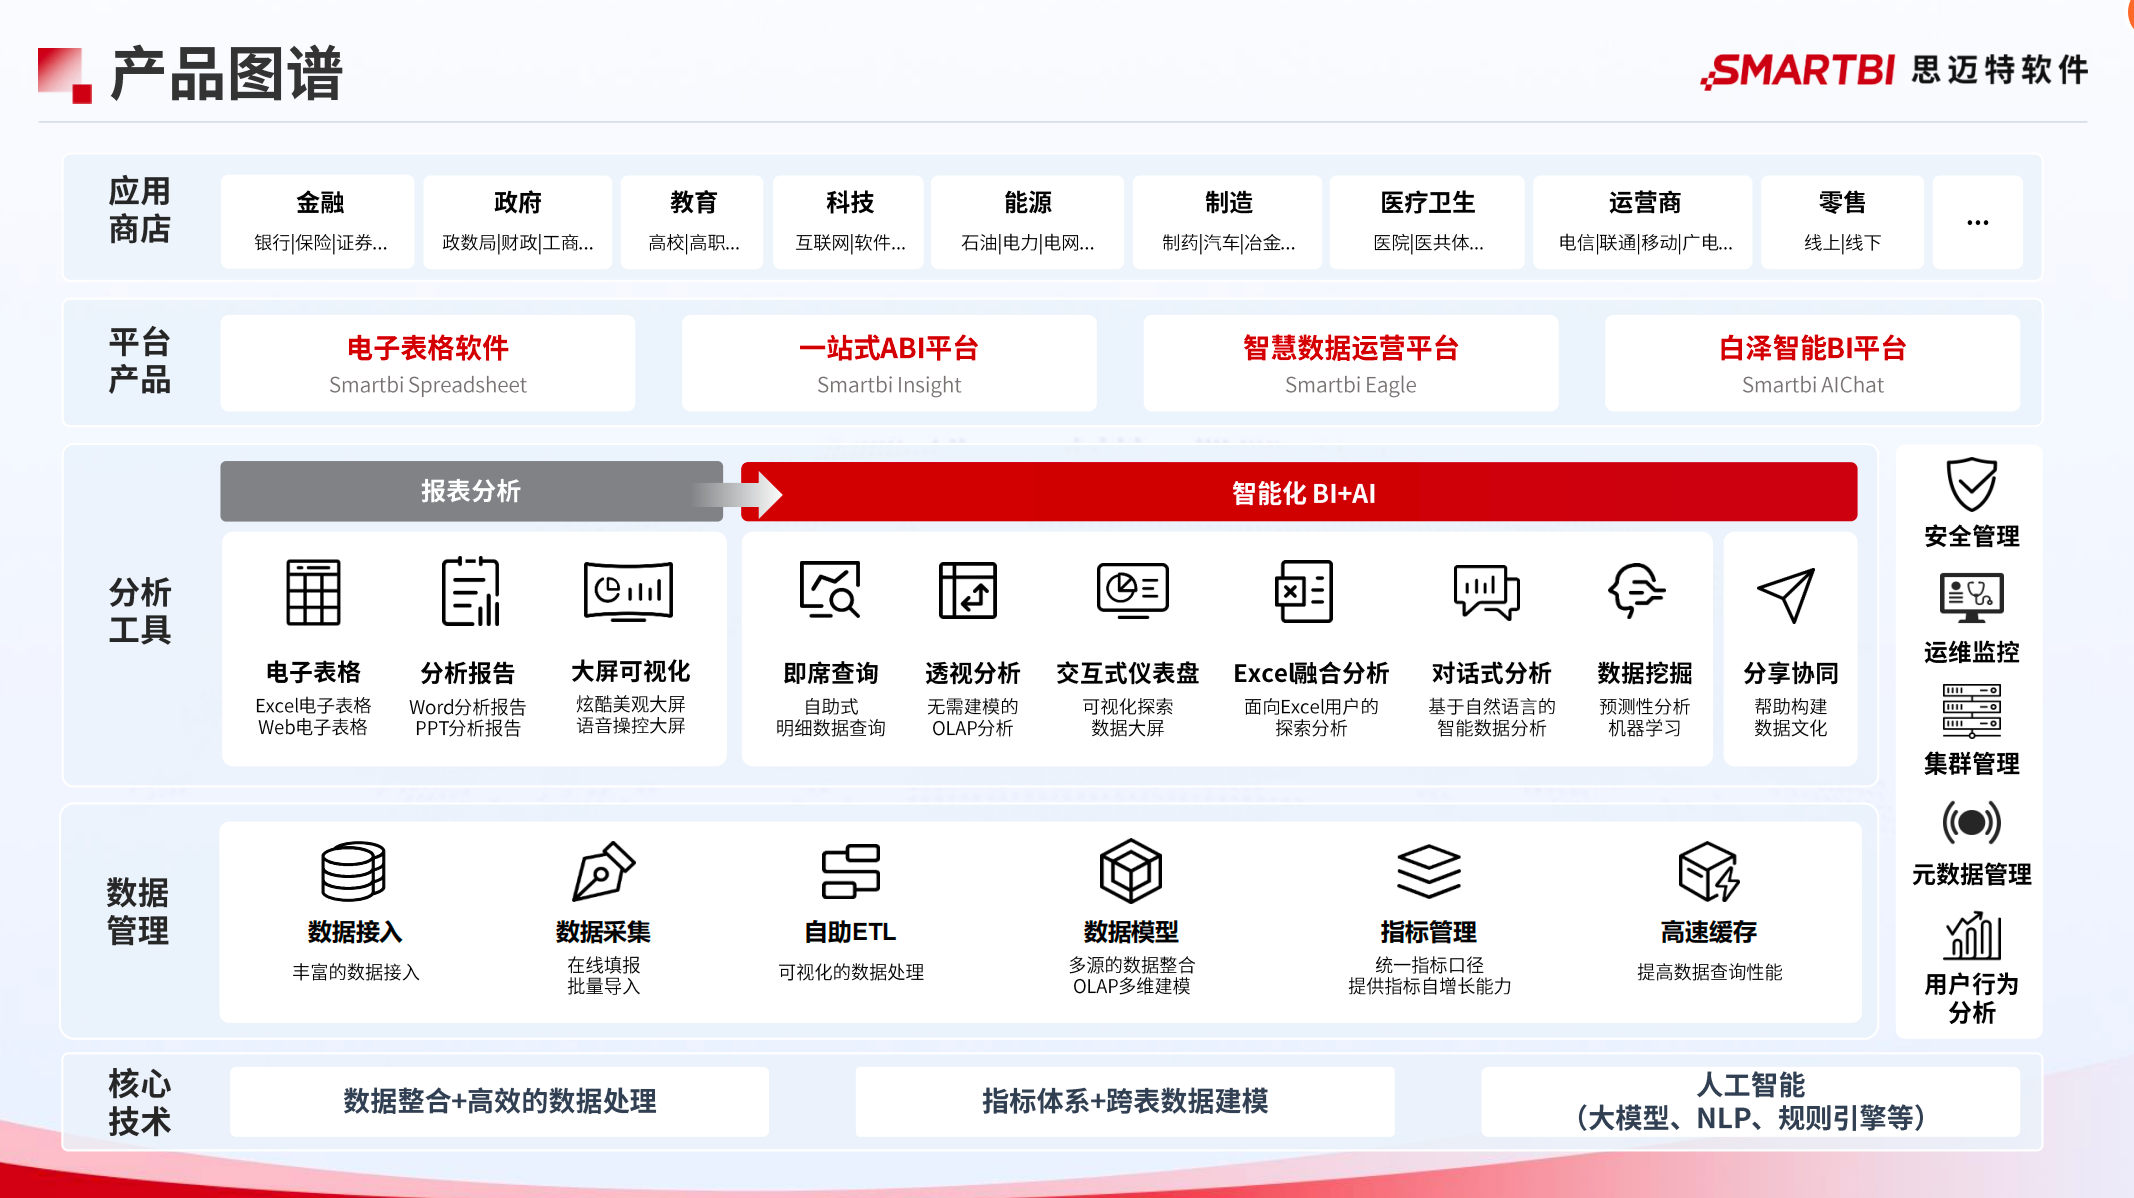Click the 安全管理 shield icon
Viewport: 2134px width, 1198px height.
pyautogui.click(x=1972, y=485)
